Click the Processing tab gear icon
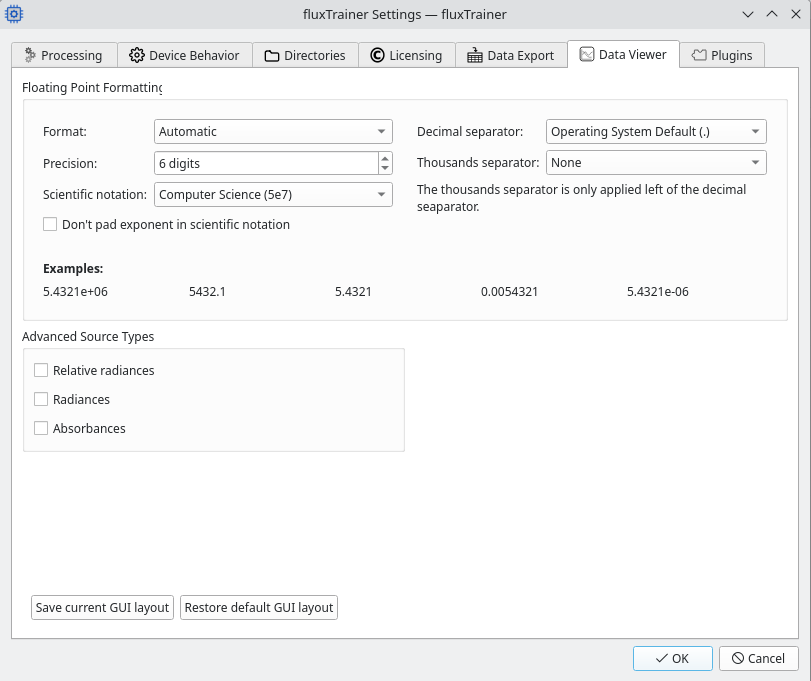The width and height of the screenshot is (811, 681). point(30,55)
